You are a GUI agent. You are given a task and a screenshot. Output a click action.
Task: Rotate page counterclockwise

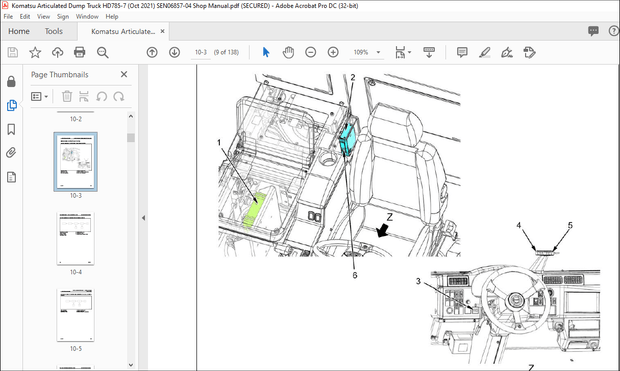point(102,96)
